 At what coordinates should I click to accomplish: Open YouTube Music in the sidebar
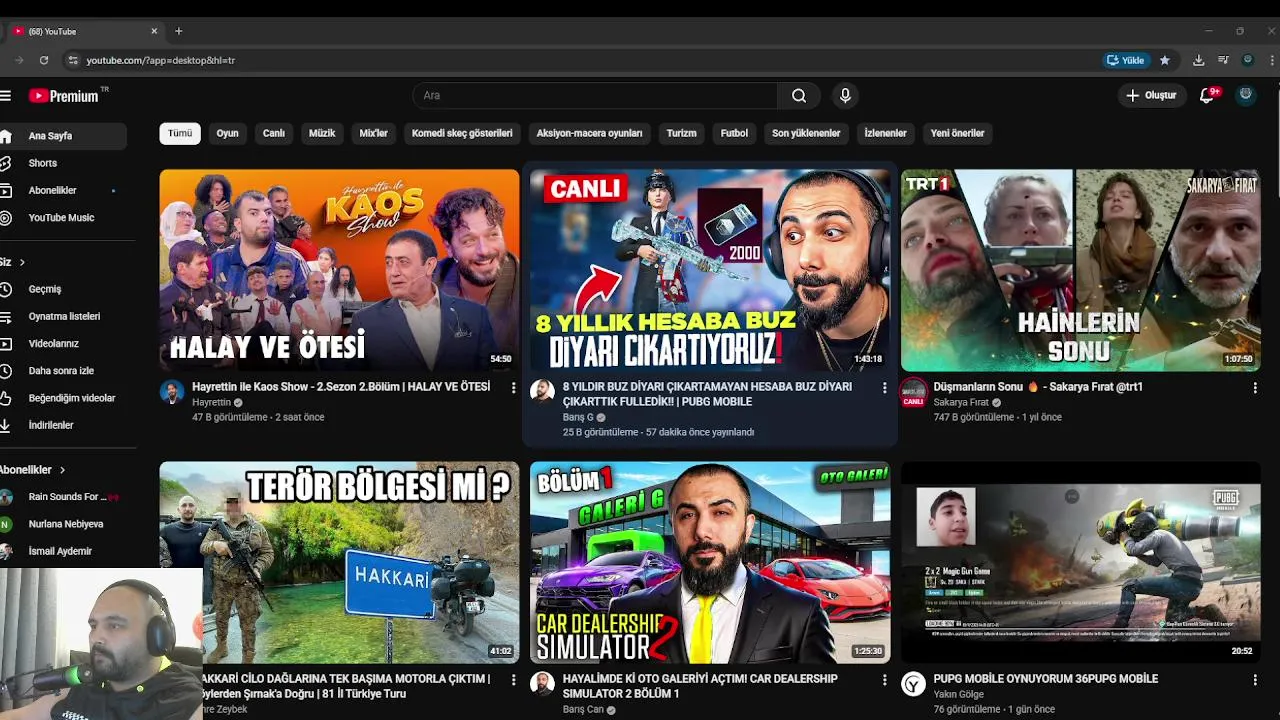[x=62, y=217]
